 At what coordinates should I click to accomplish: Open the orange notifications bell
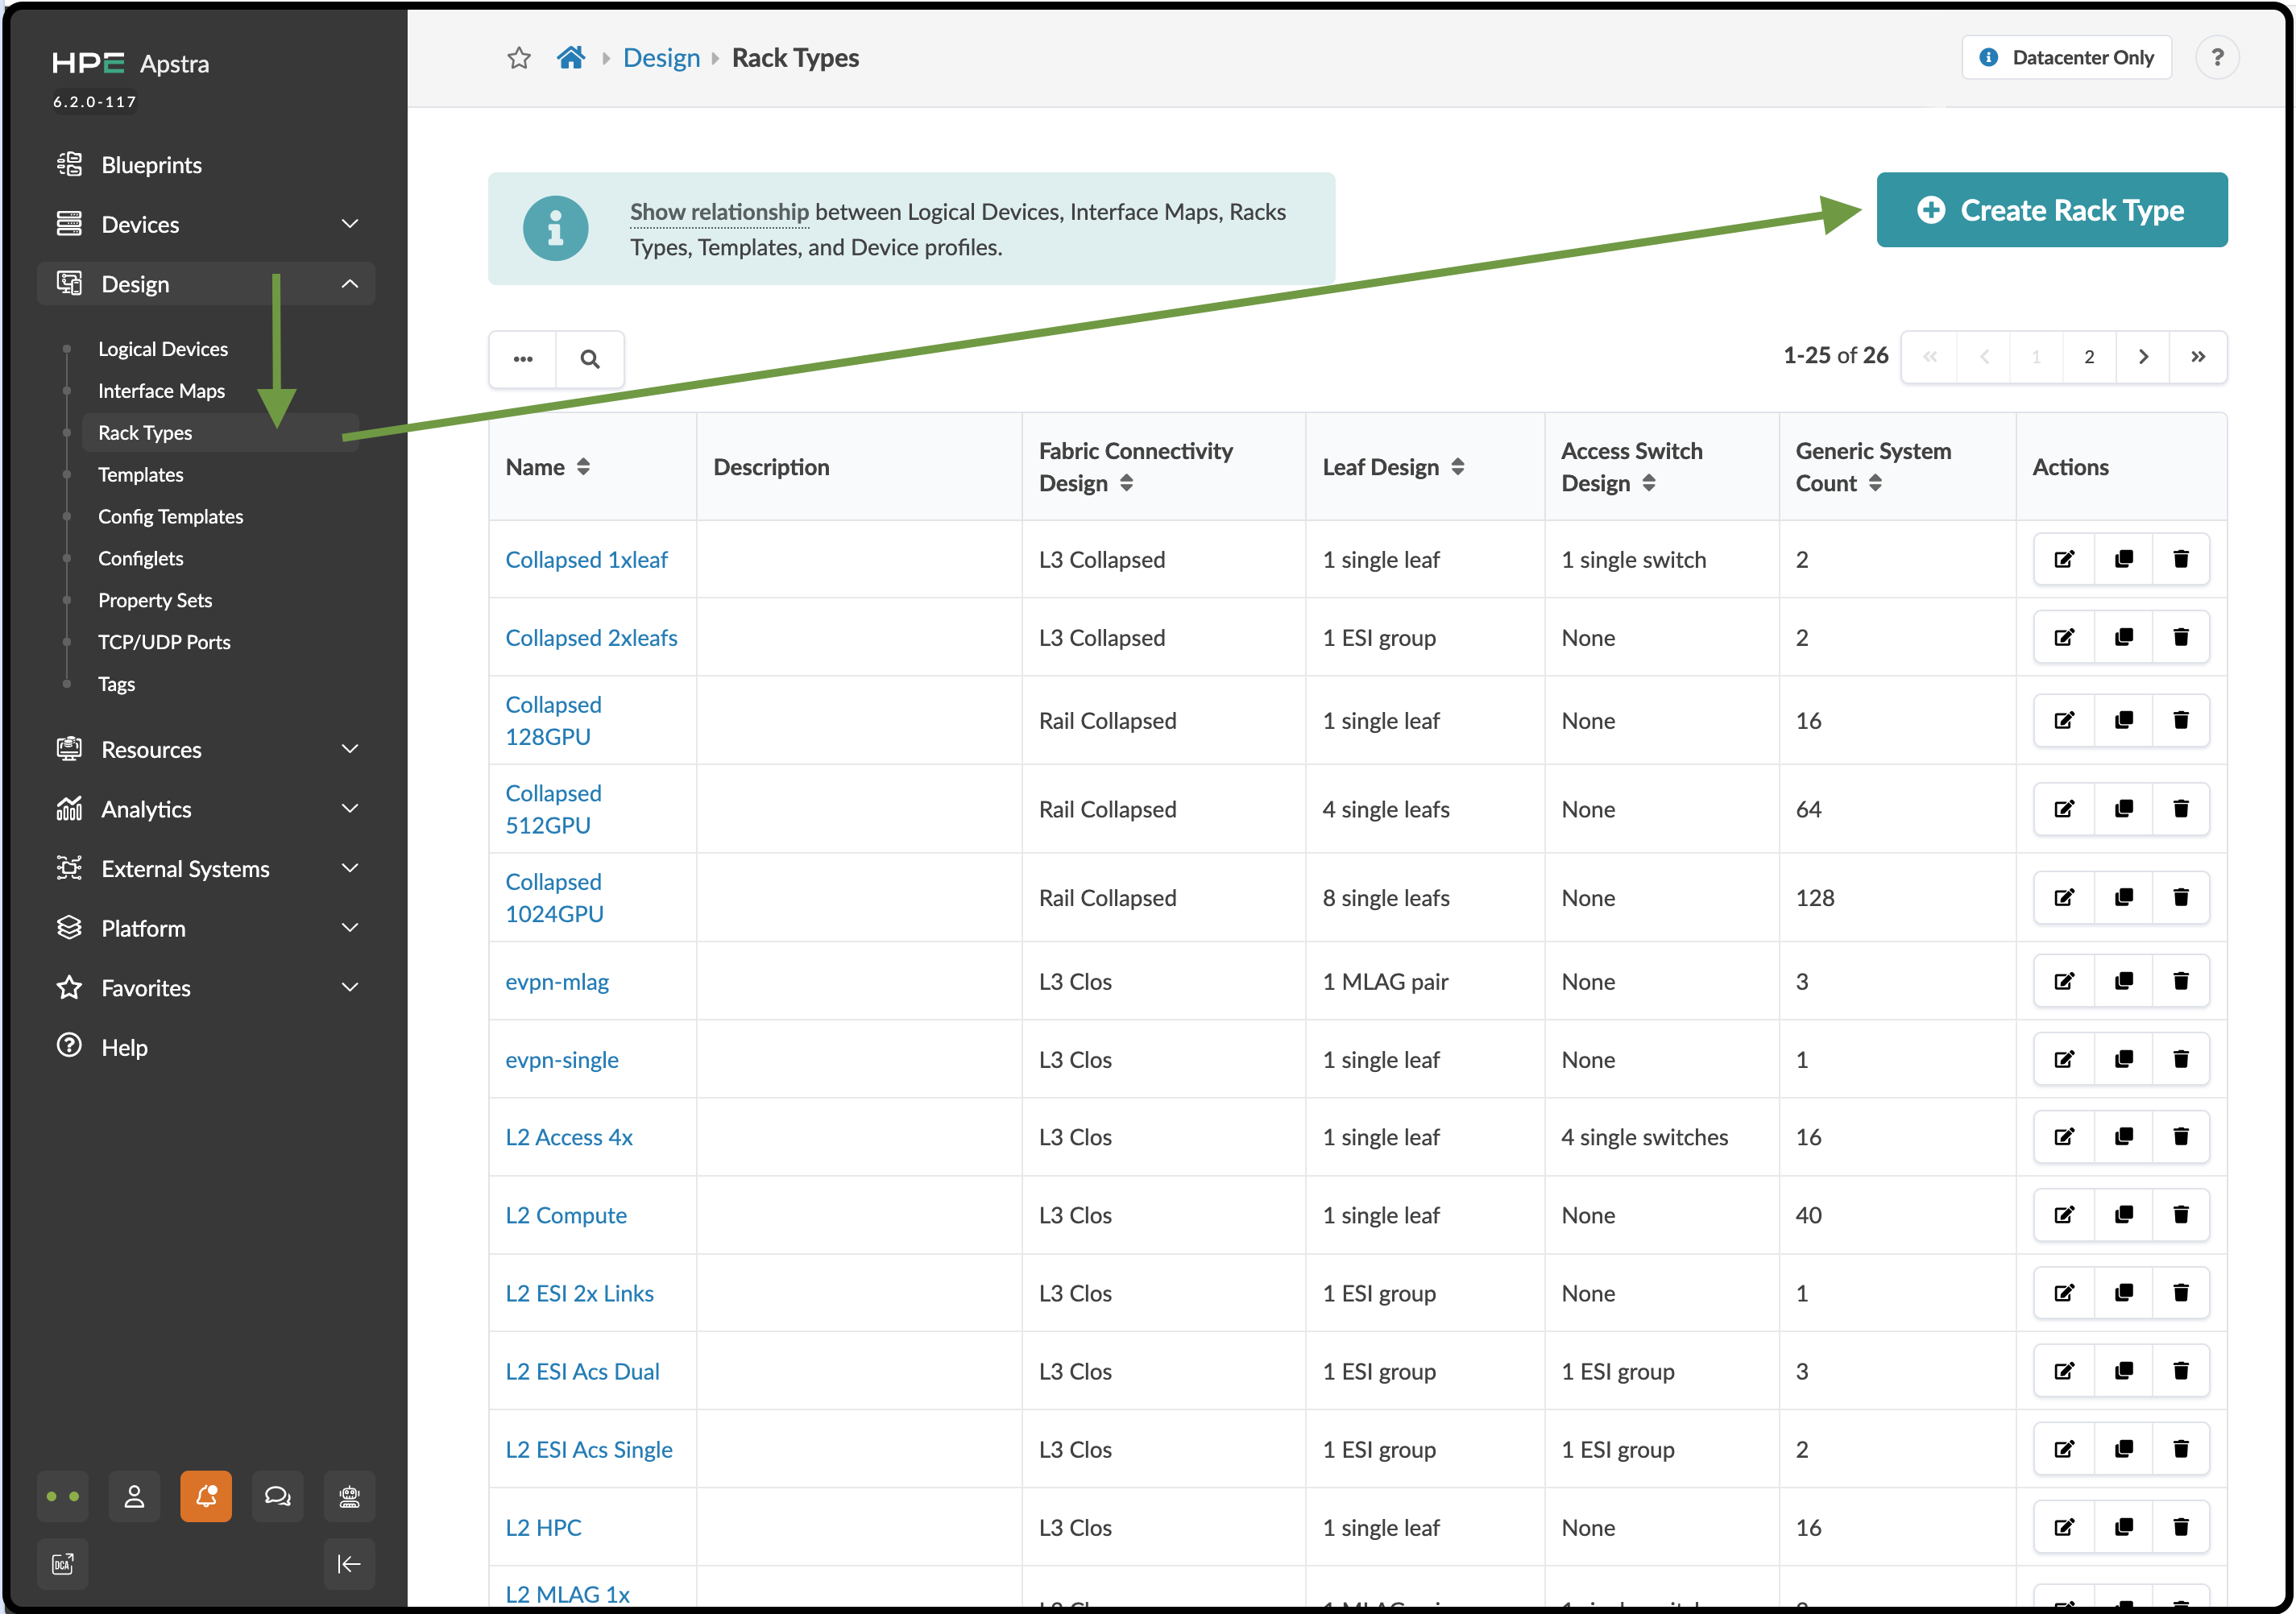click(206, 1496)
